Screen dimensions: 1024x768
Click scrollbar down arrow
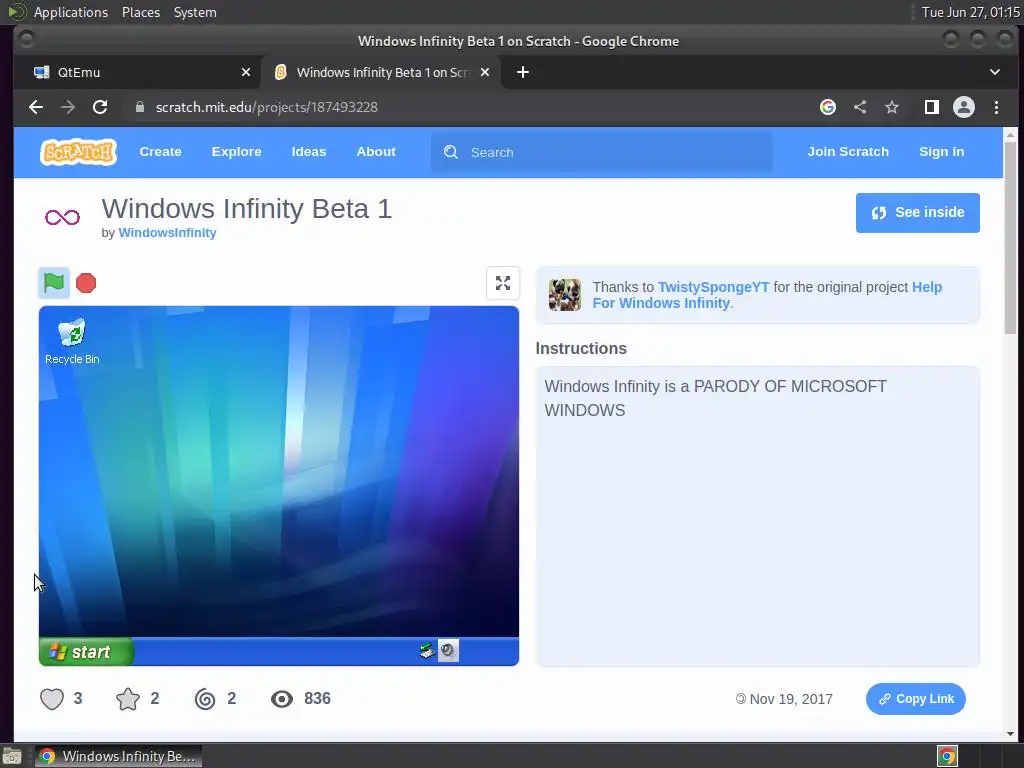(1010, 733)
